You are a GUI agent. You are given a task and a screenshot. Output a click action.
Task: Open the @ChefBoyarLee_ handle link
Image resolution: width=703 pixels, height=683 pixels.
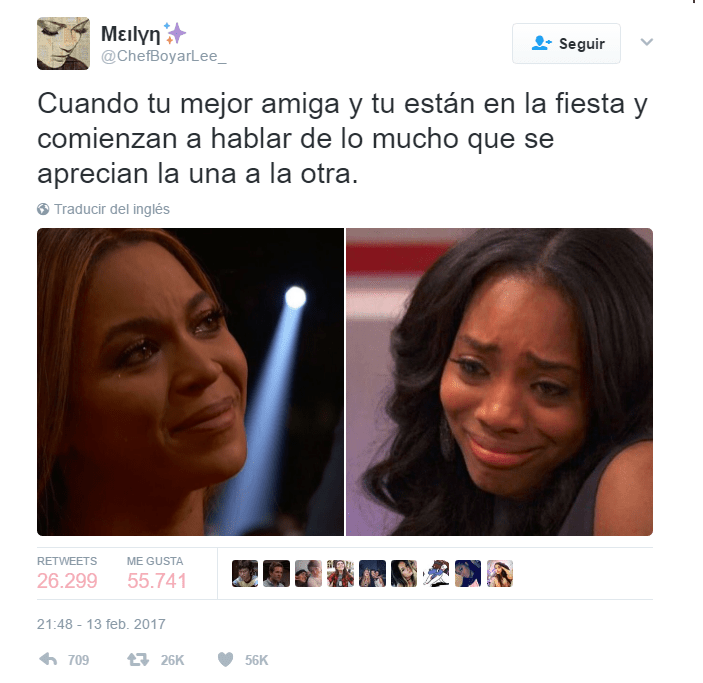click(x=164, y=57)
